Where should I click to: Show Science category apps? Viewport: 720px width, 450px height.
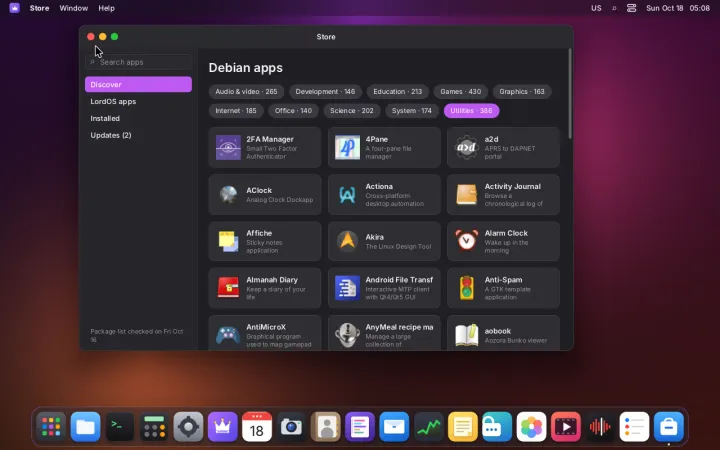352,111
